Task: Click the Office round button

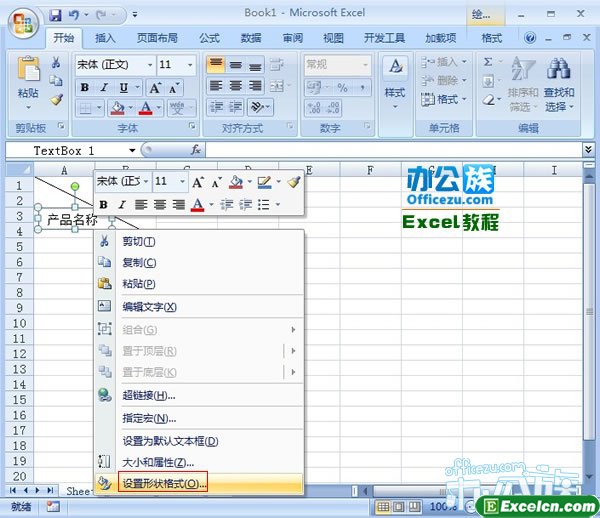Action: coord(24,23)
